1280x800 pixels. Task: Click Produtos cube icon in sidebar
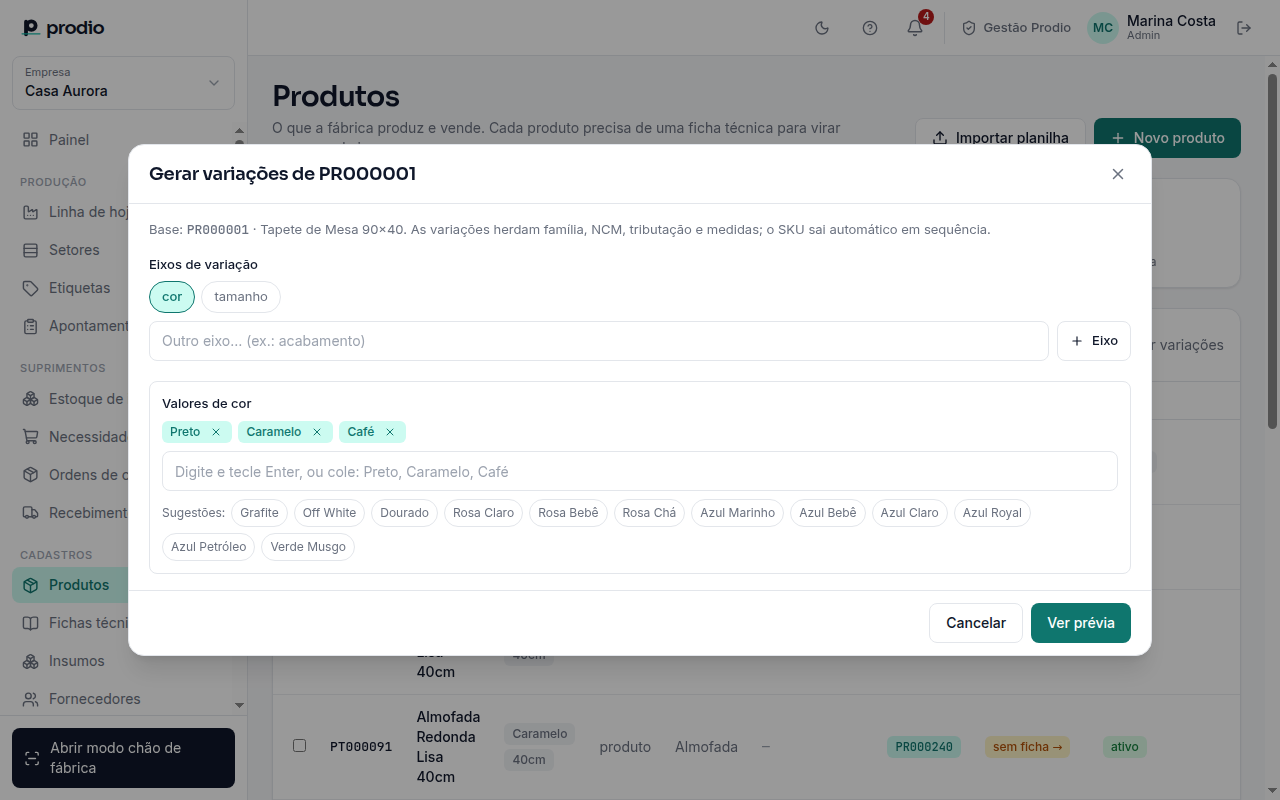[x=31, y=585]
